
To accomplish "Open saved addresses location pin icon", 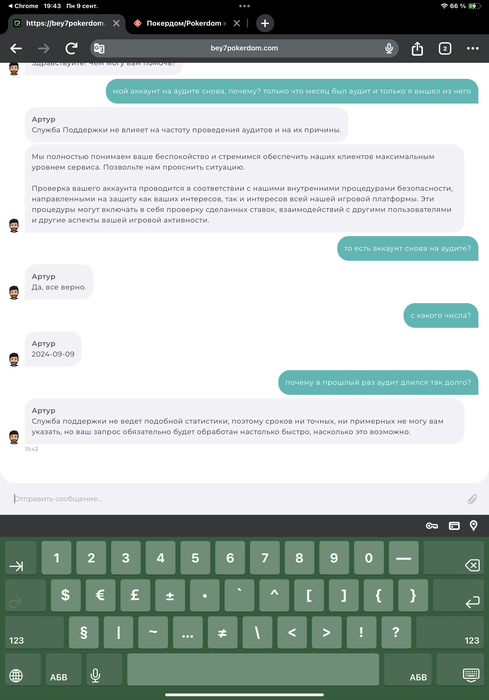I will point(474,525).
